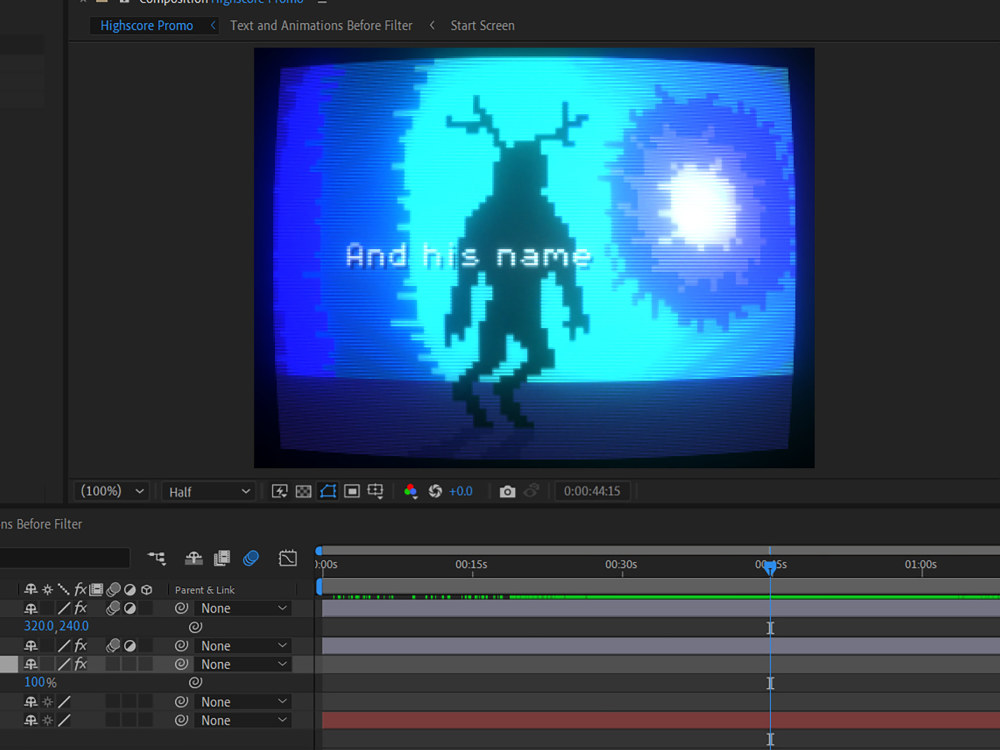This screenshot has height=750, width=1000.
Task: Switch to the Highscore Promo composition tab
Action: click(146, 25)
